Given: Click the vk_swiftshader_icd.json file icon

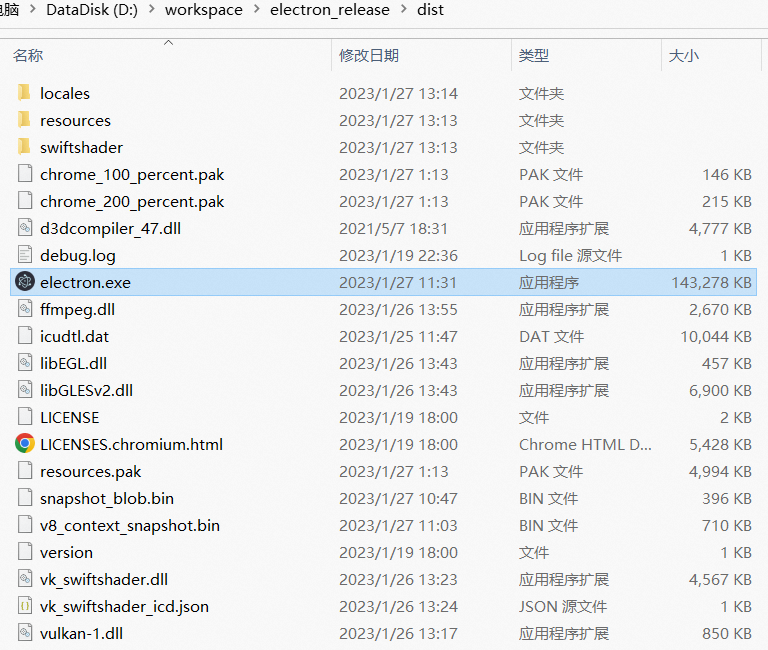Looking at the screenshot, I should 25,606.
